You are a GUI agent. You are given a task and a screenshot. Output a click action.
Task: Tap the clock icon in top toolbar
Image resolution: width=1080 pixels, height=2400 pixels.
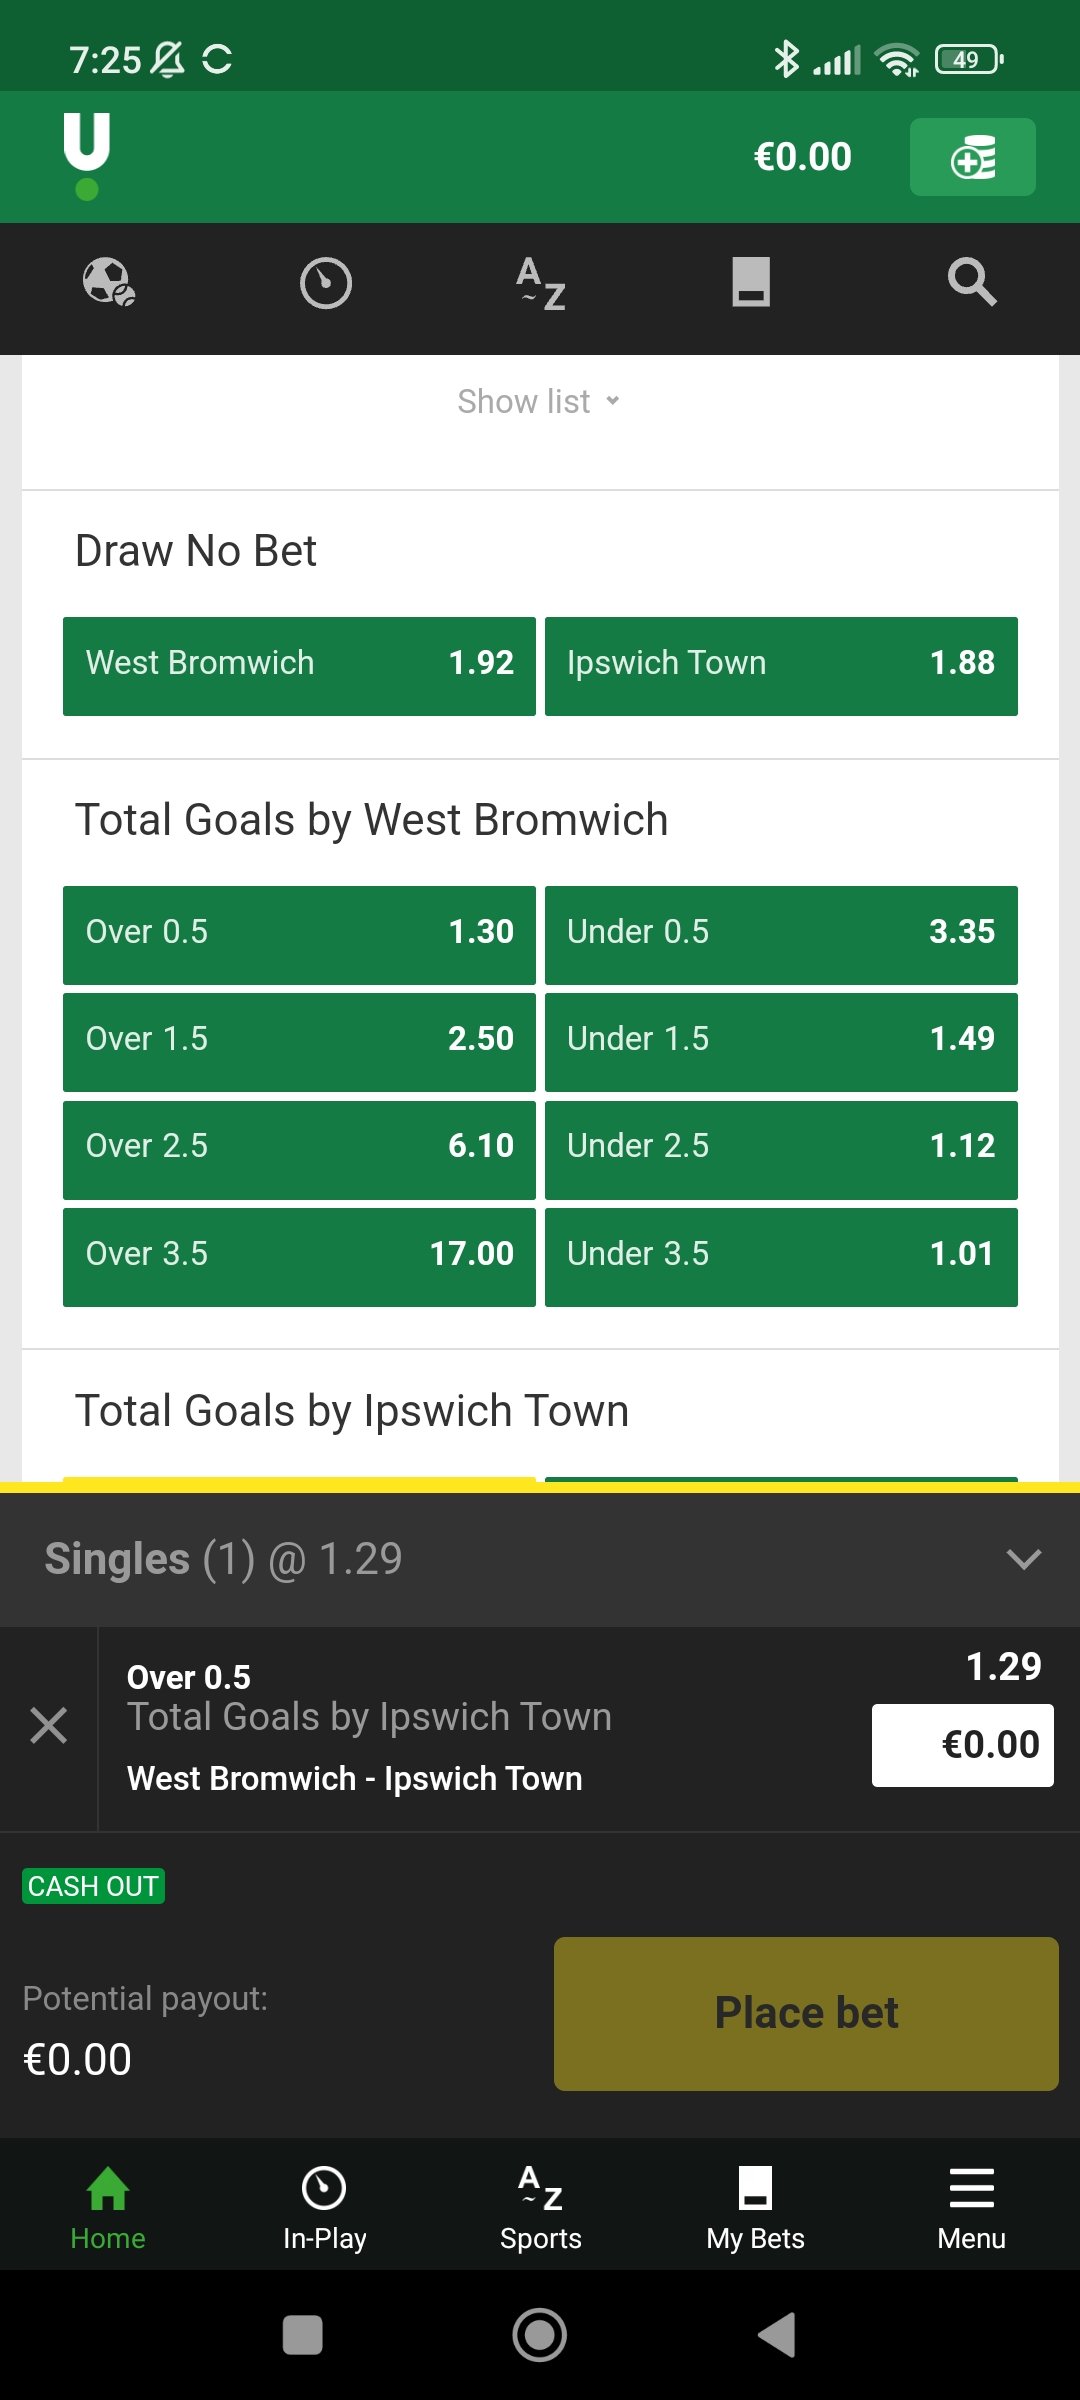[326, 283]
